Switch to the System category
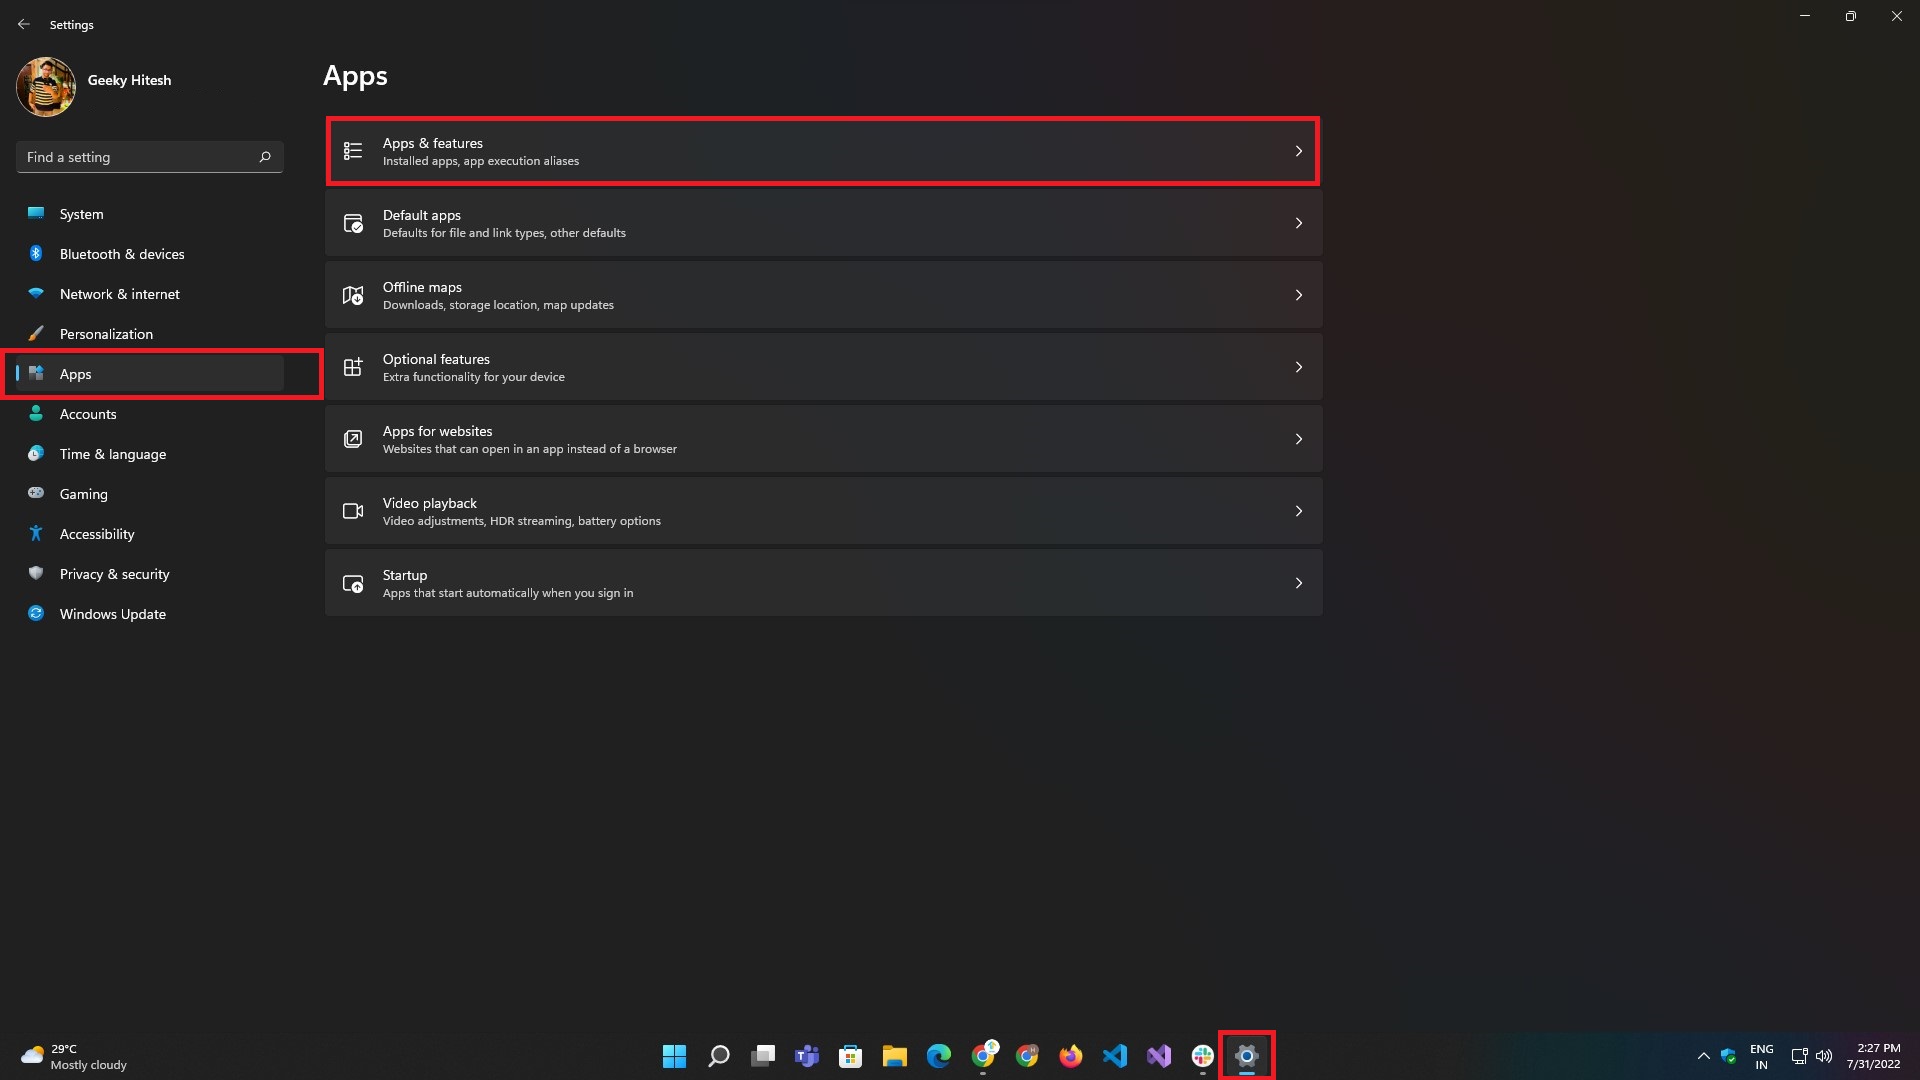 tap(81, 214)
